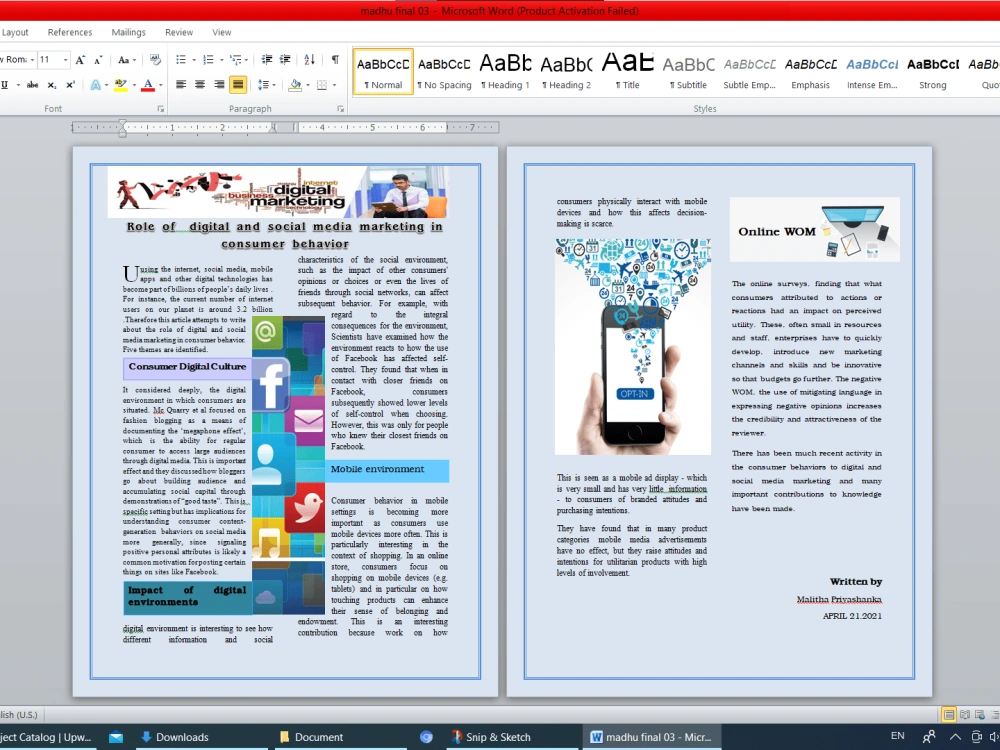Expand the highlight color dropdown arrow
Screen dimensions: 1000x750
pos(134,85)
